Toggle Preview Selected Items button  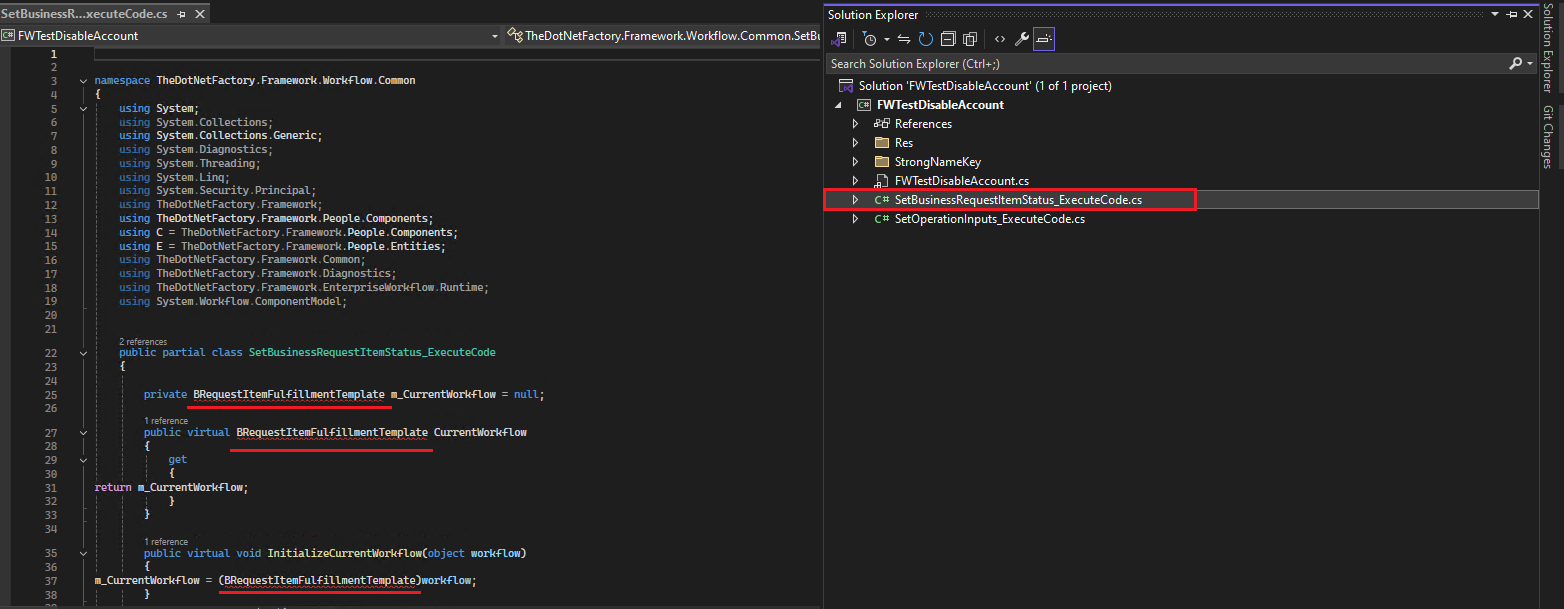pyautogui.click(x=1044, y=39)
